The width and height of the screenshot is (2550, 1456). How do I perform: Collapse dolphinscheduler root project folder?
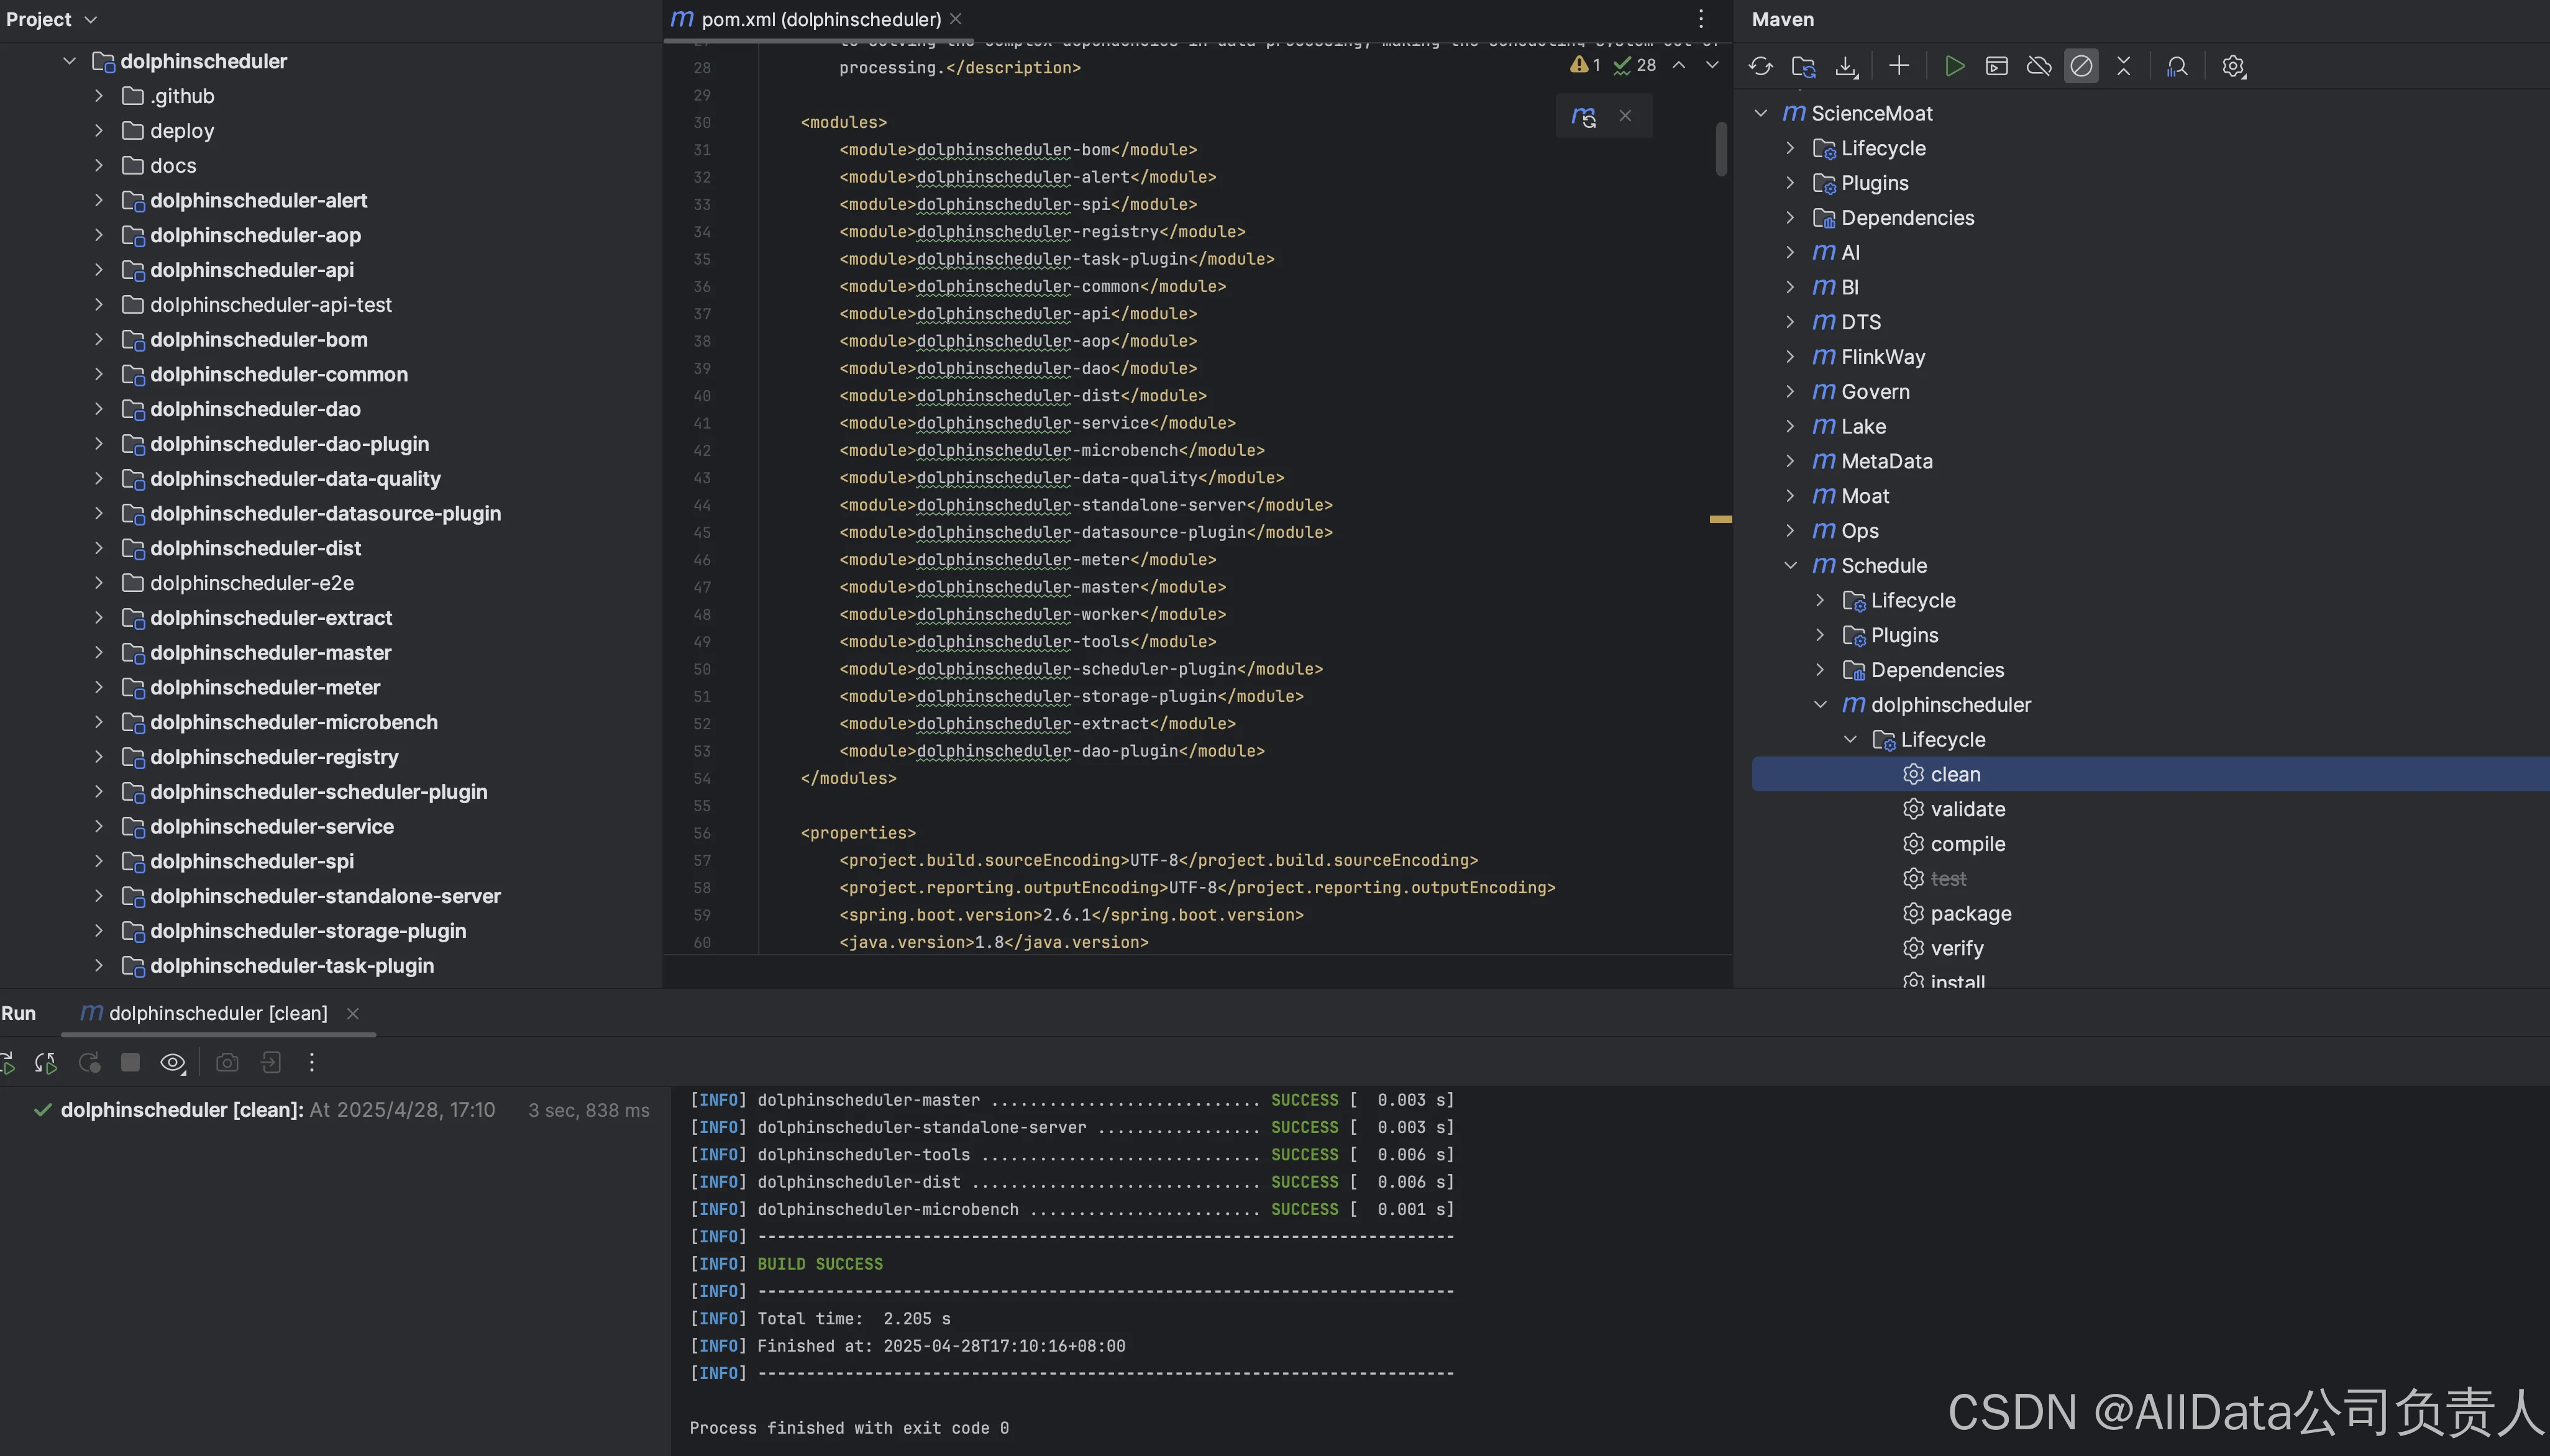(69, 61)
